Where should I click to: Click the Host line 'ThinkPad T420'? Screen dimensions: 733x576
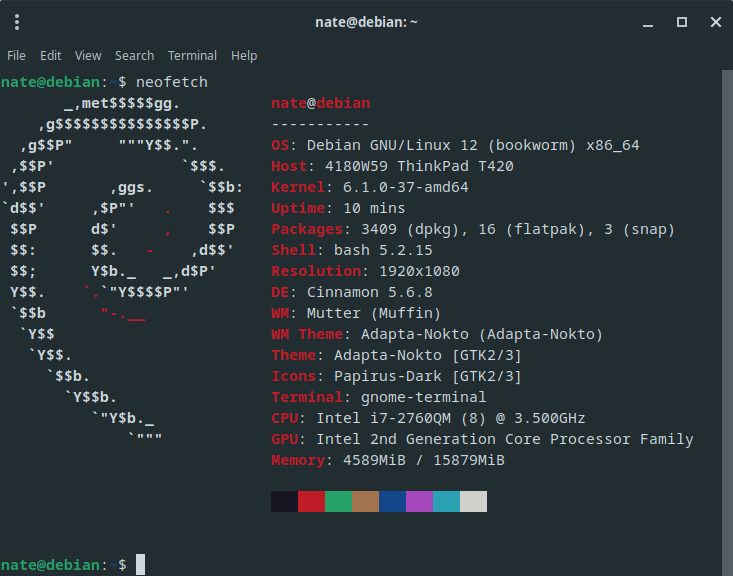(x=455, y=166)
